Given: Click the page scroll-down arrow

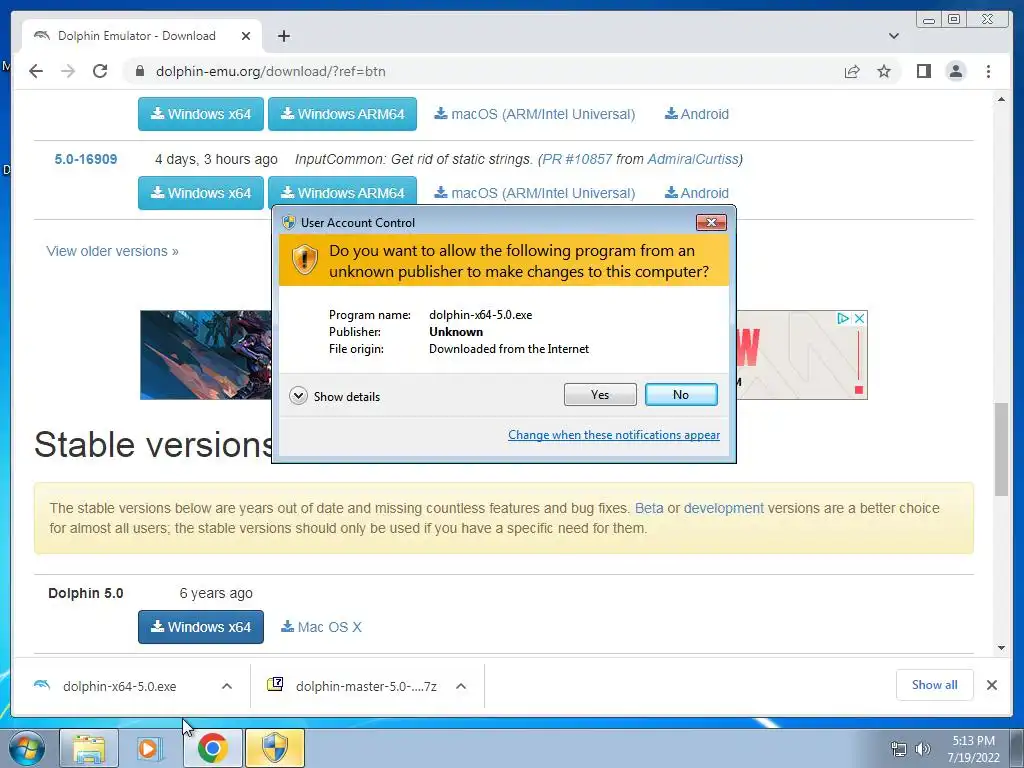Looking at the screenshot, I should pyautogui.click(x=1002, y=648).
